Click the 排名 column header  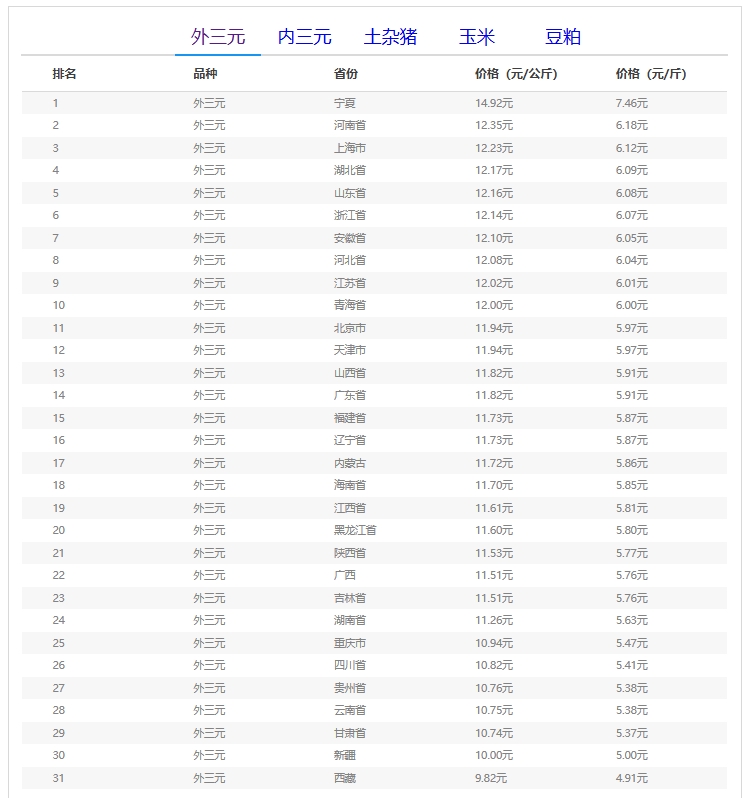(x=65, y=74)
